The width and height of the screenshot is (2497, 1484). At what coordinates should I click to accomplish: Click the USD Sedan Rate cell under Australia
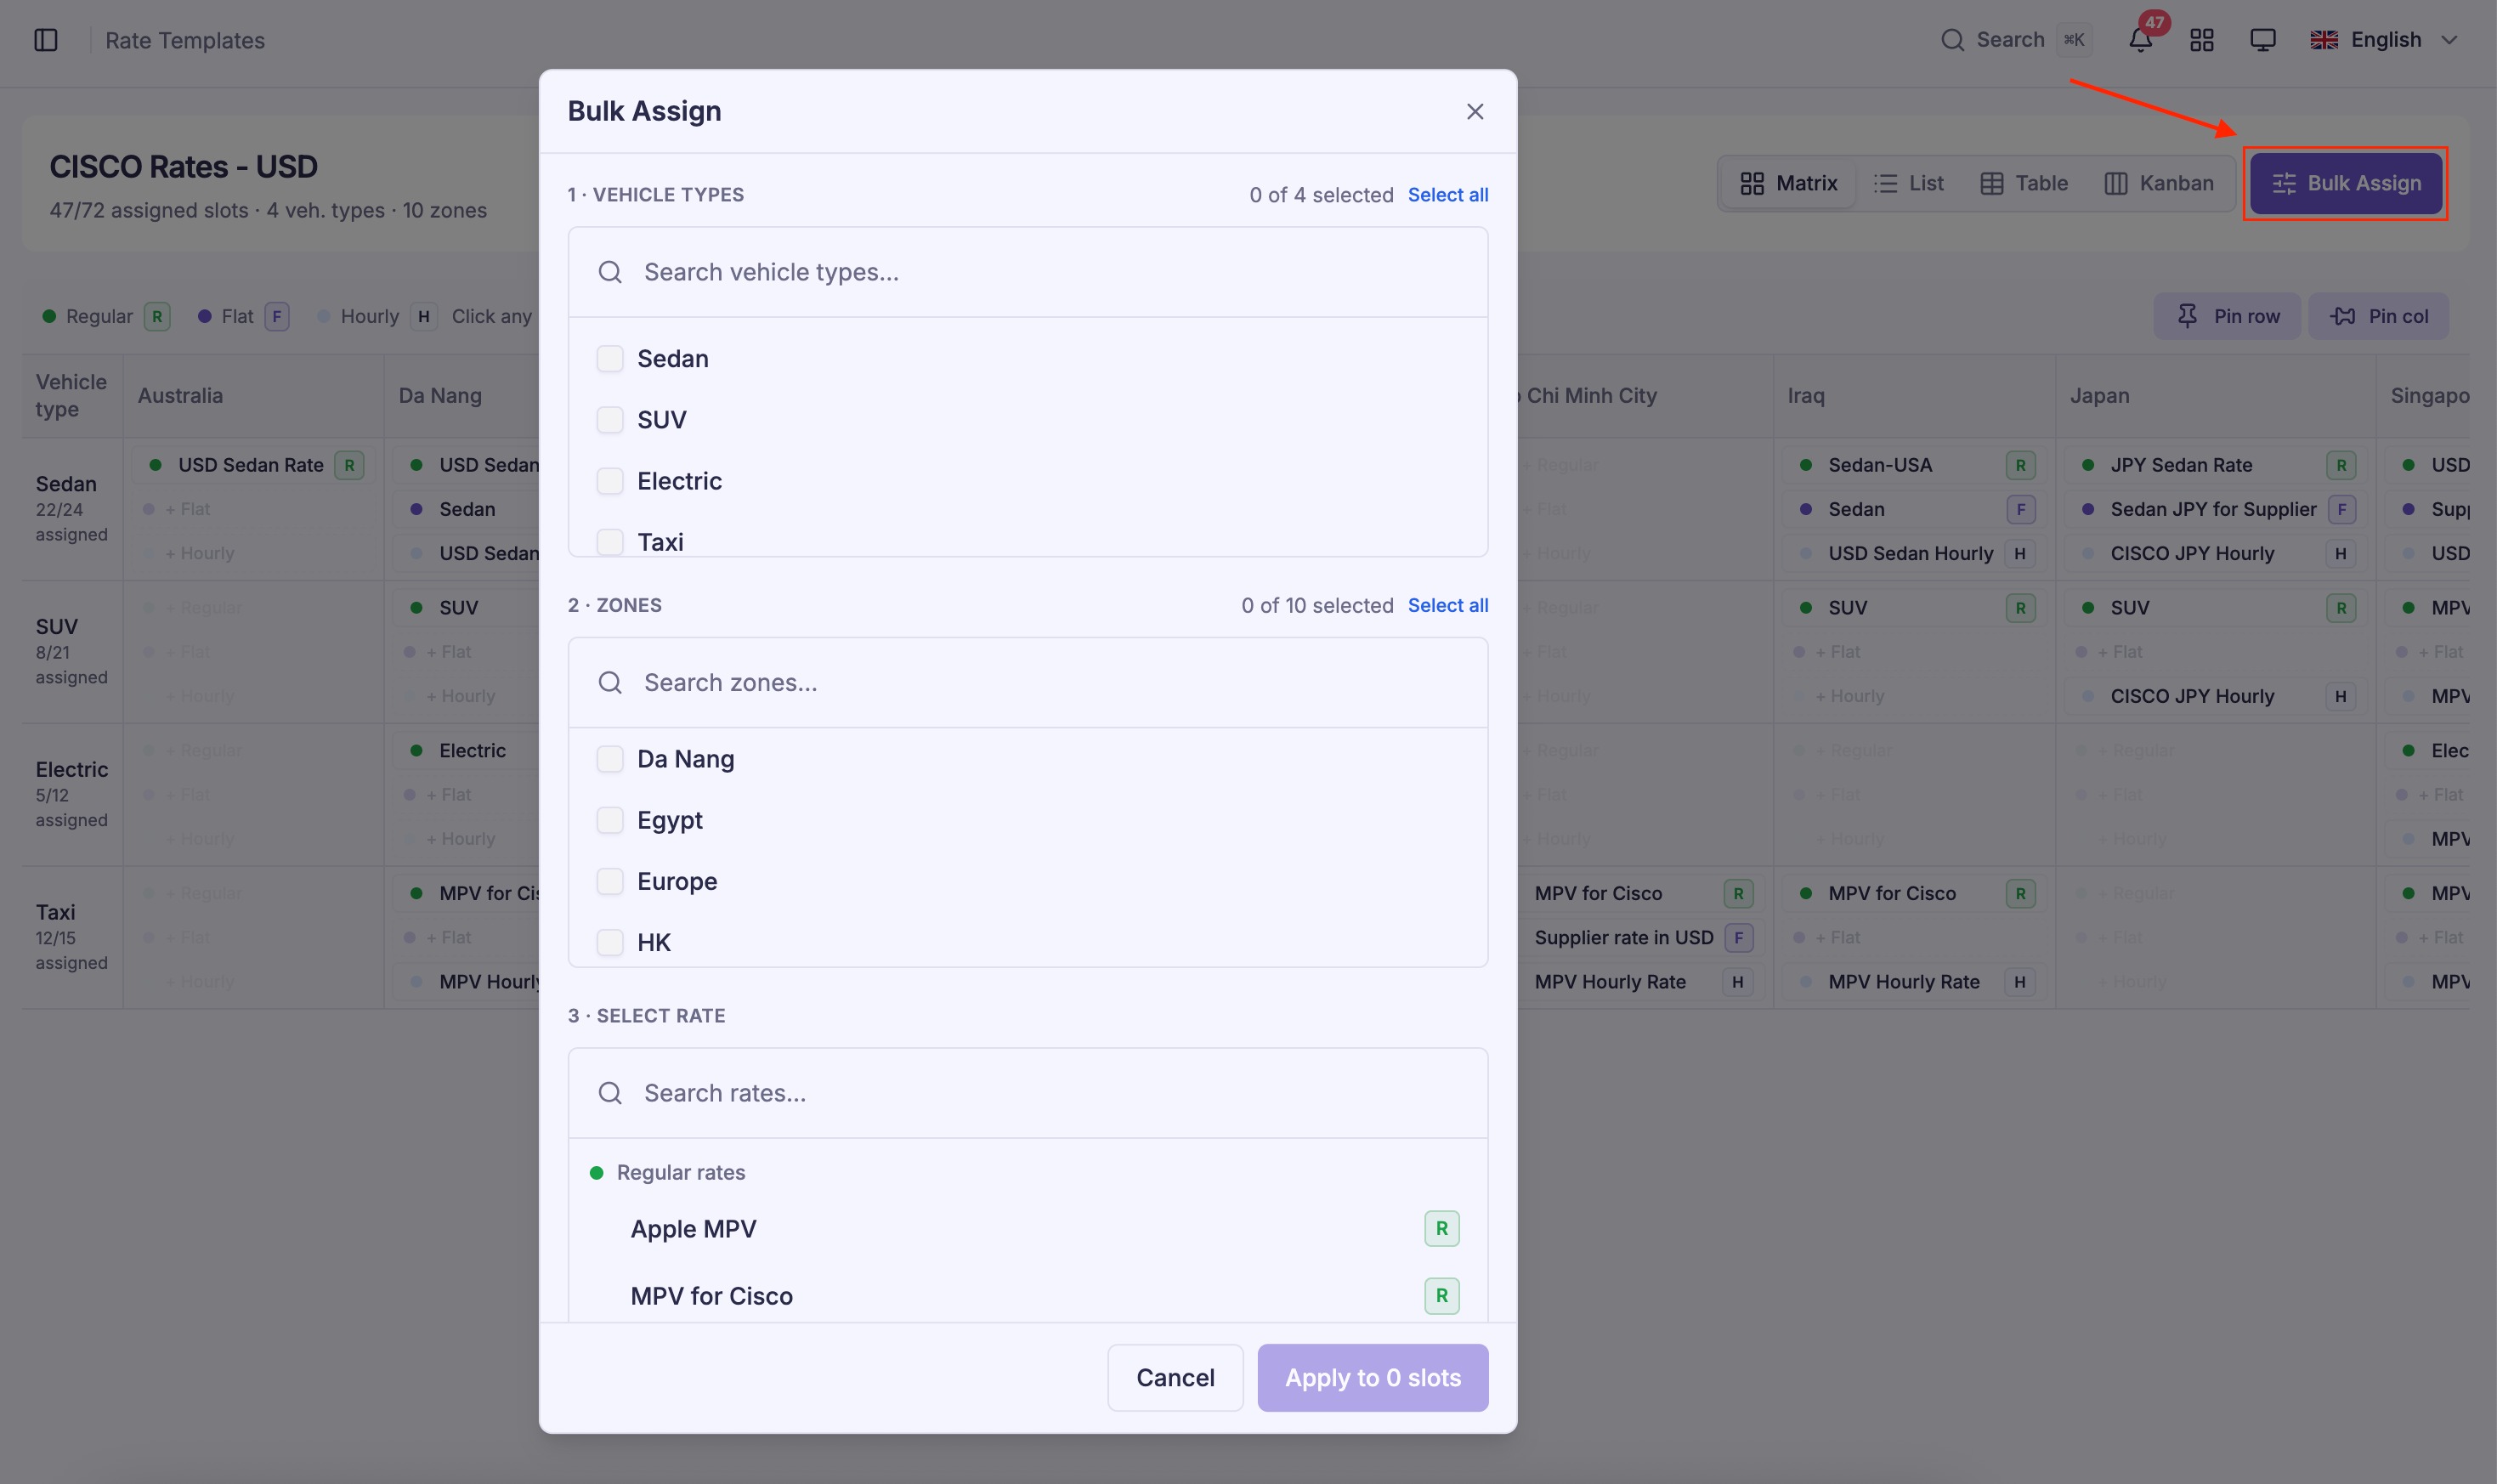point(254,465)
